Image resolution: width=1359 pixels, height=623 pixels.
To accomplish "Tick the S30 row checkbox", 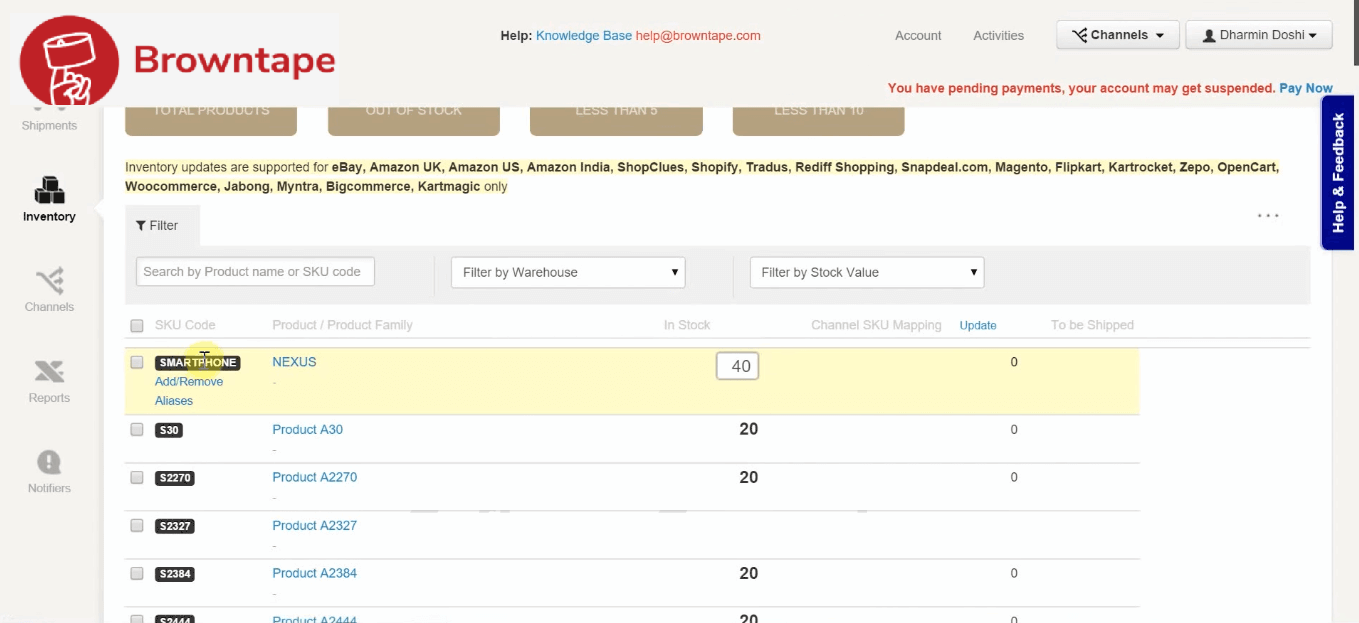I will click(137, 430).
